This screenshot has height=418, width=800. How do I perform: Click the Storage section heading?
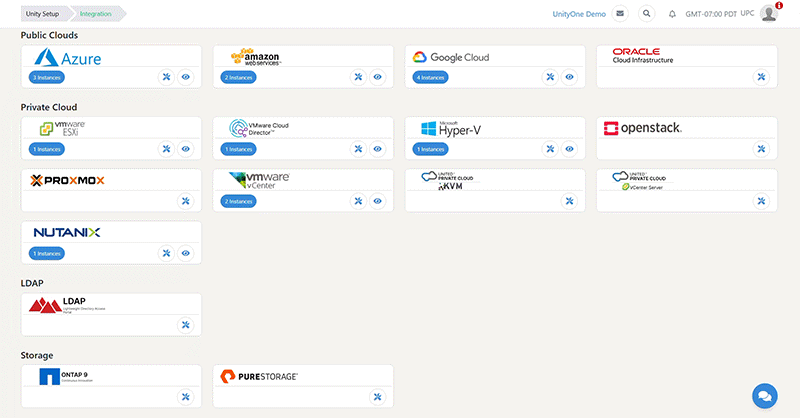[x=37, y=355]
